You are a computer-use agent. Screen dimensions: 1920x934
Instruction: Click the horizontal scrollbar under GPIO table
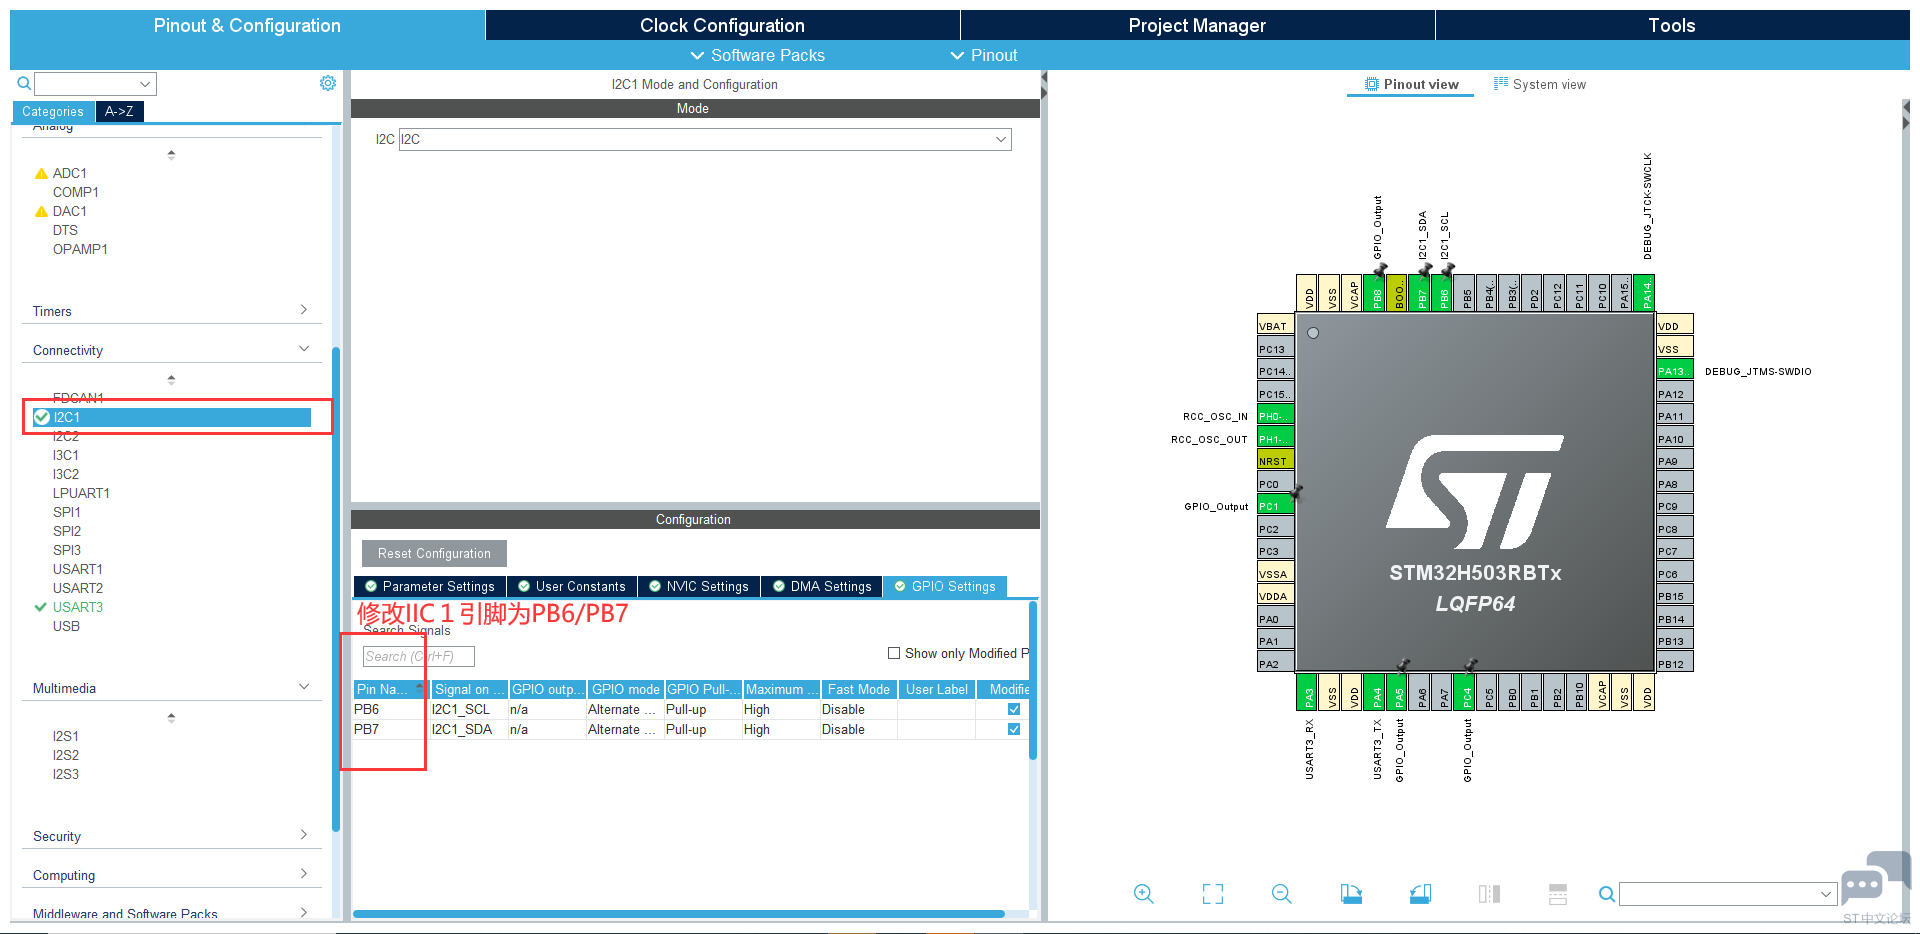tap(679, 914)
